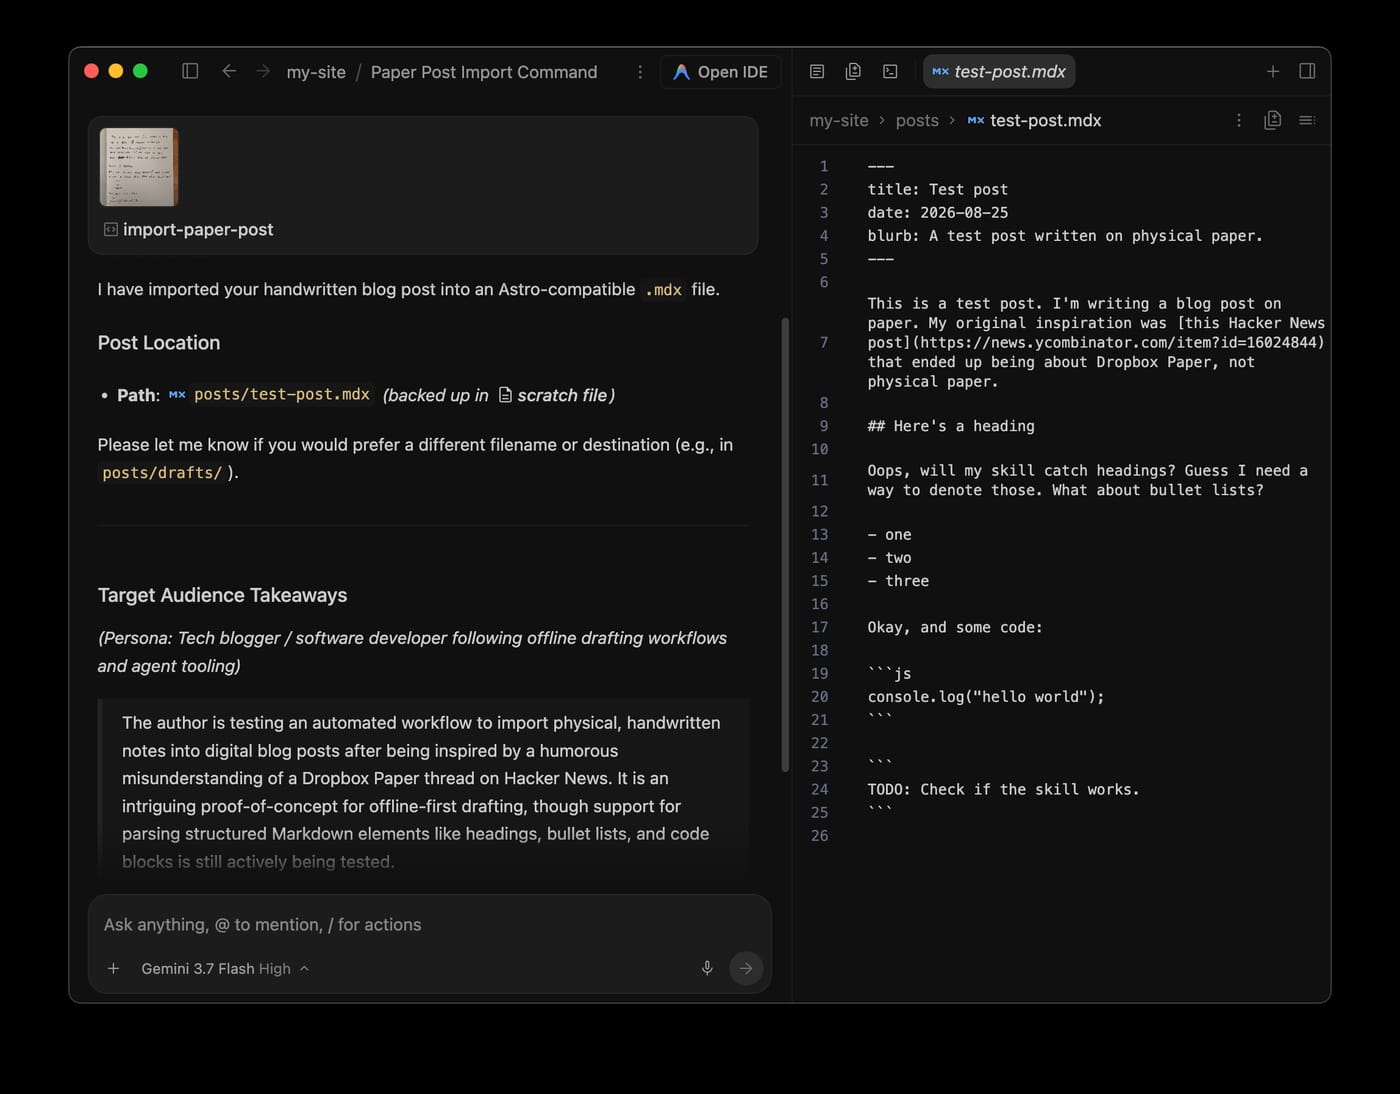This screenshot has width=1400, height=1094.
Task: Click the Target Audience Takeaways heading
Action: pyautogui.click(x=222, y=595)
